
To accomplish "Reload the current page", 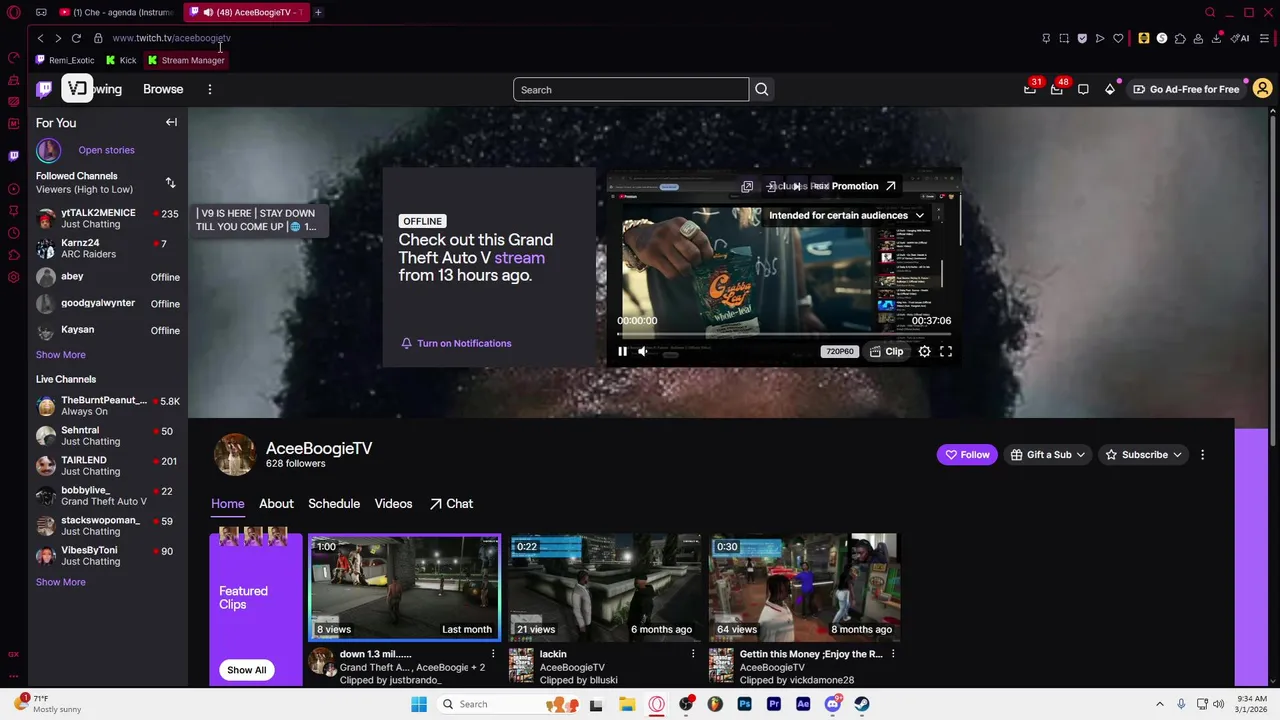I will [76, 38].
